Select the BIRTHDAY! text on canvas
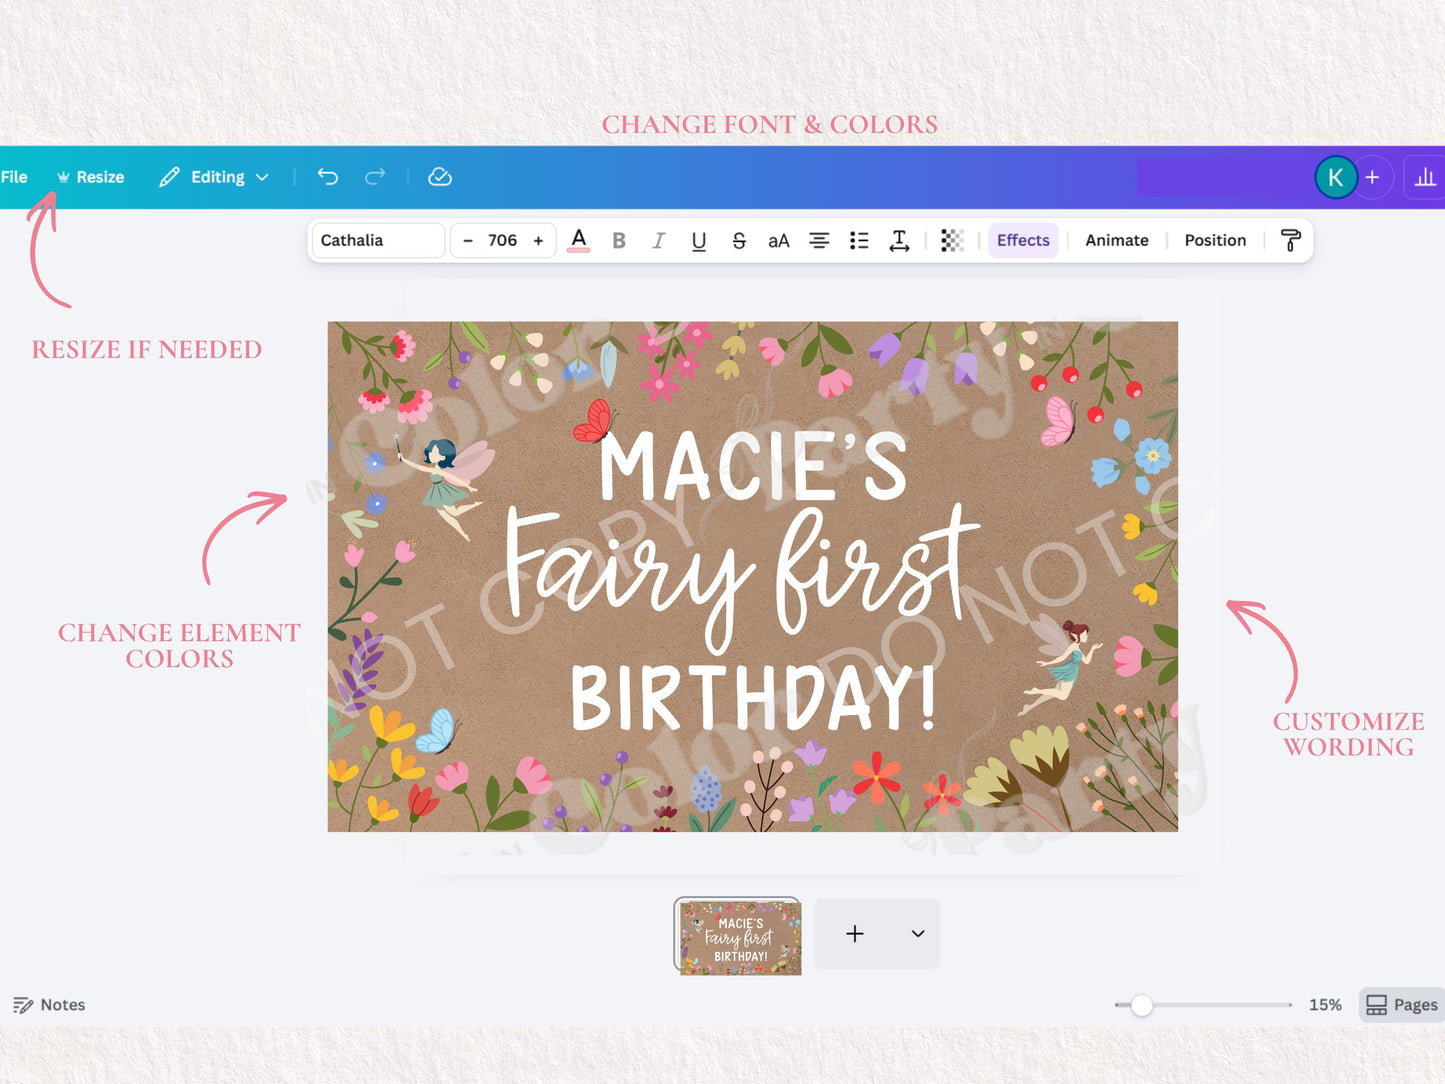The image size is (1445, 1084). [754, 696]
